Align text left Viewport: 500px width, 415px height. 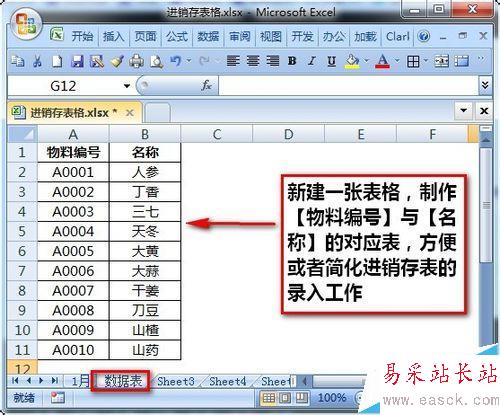click(x=233, y=61)
